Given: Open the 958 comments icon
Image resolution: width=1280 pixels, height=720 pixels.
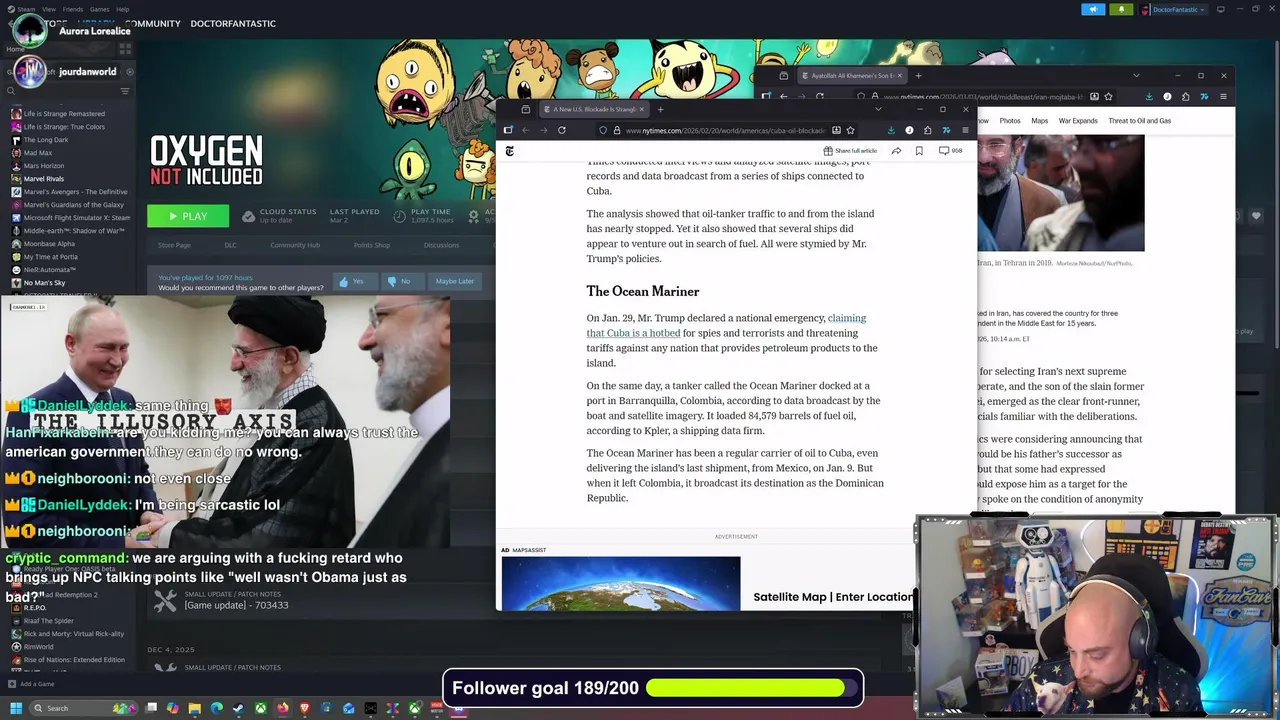Looking at the screenshot, I should pos(950,151).
